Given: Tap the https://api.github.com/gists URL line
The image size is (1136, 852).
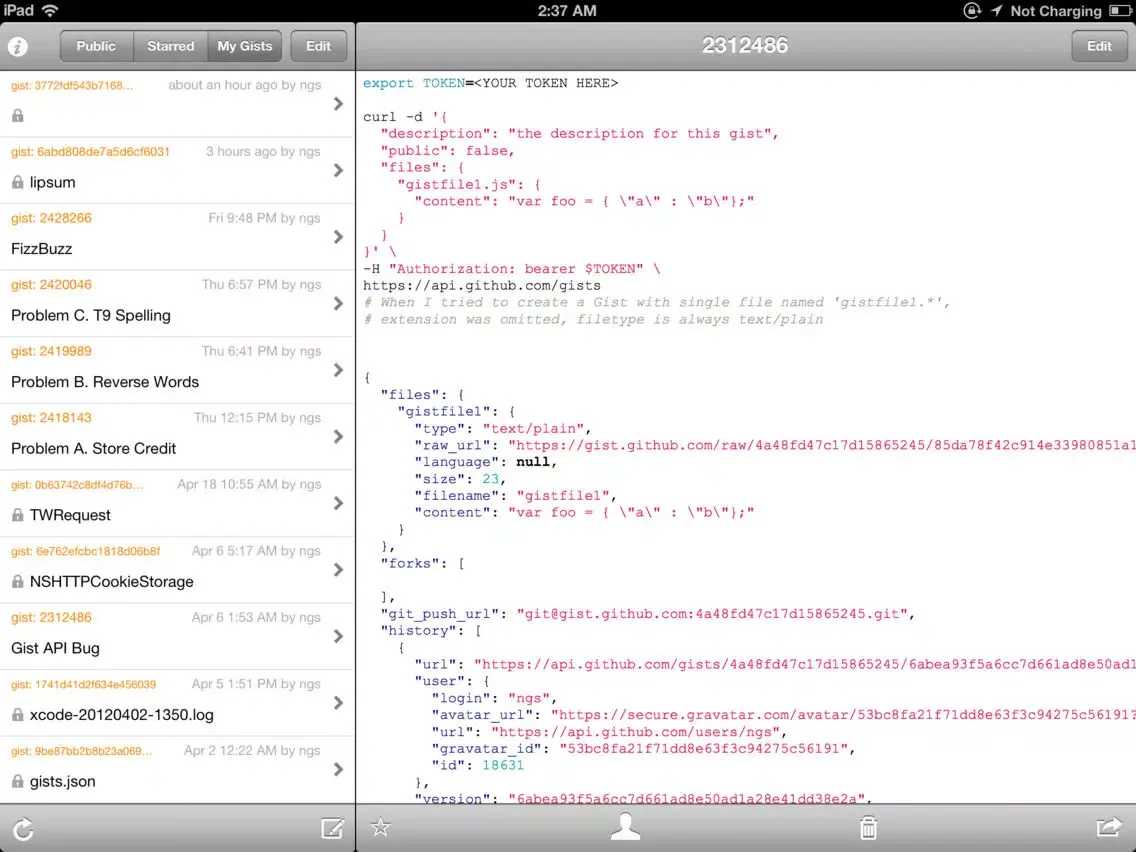Looking at the screenshot, I should tap(482, 285).
